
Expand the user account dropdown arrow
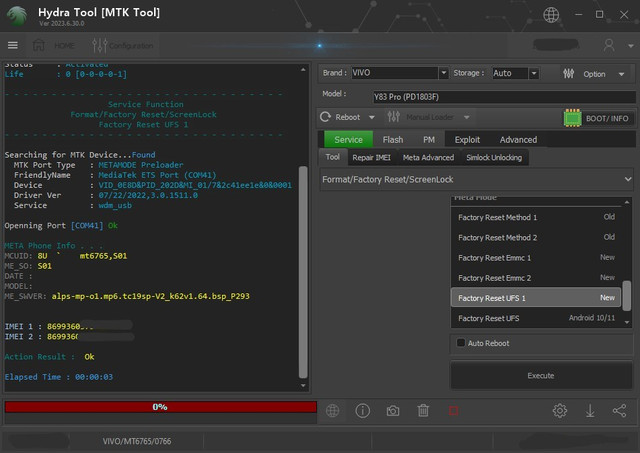click(631, 46)
